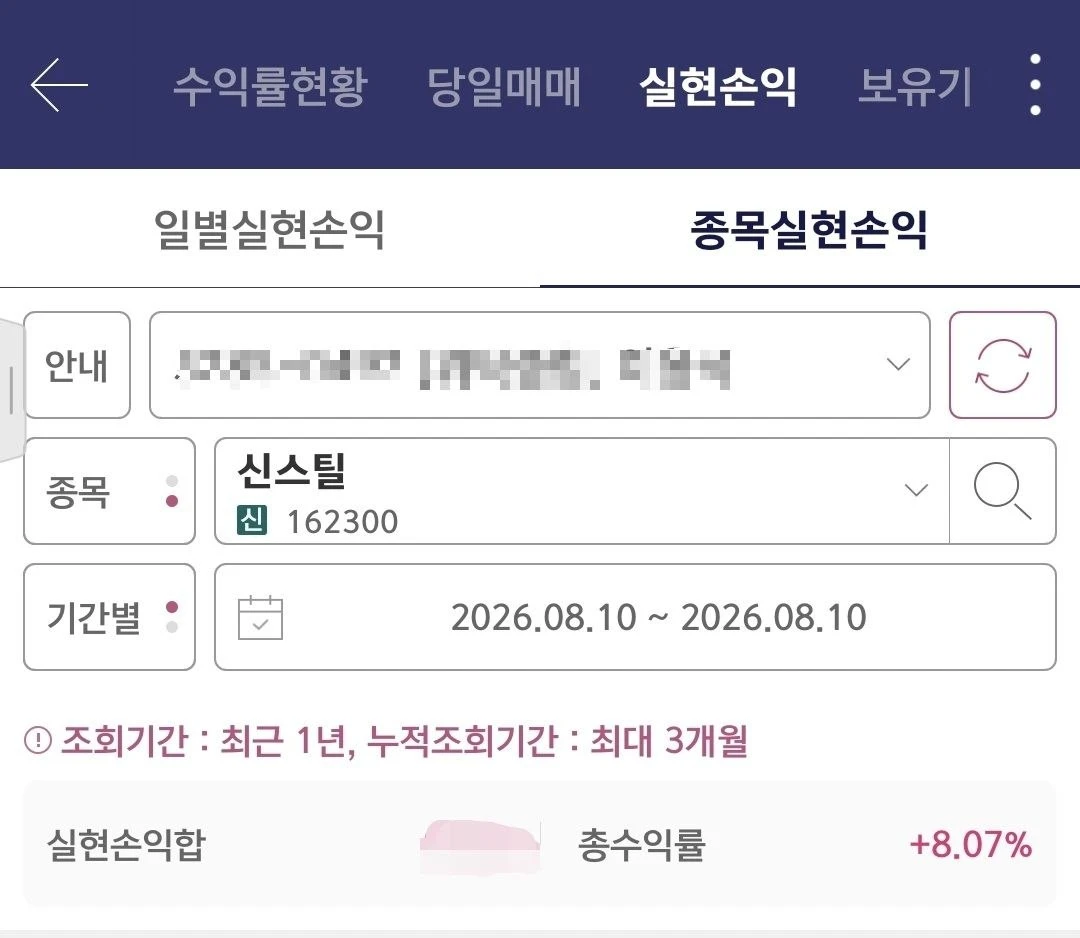Tap the magnifier stock search icon

point(1003,491)
